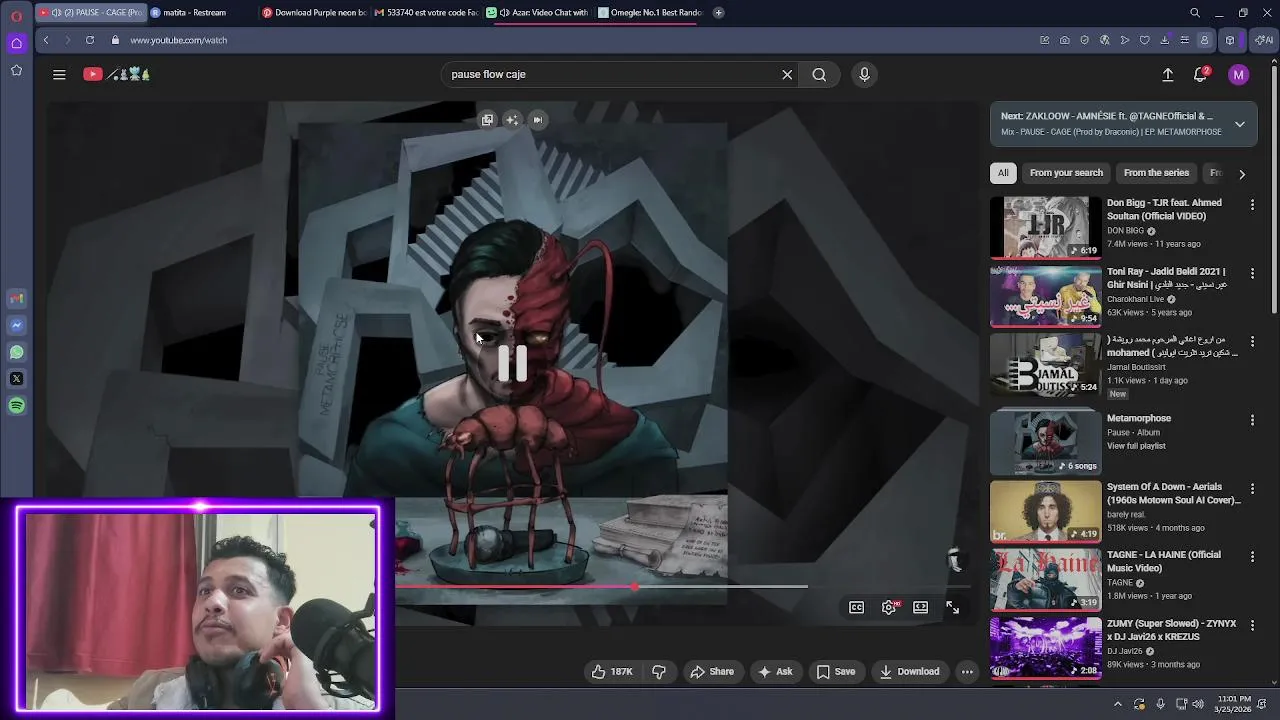The height and width of the screenshot is (720, 1280).
Task: Go to the YouTube home logo
Action: click(x=116, y=74)
